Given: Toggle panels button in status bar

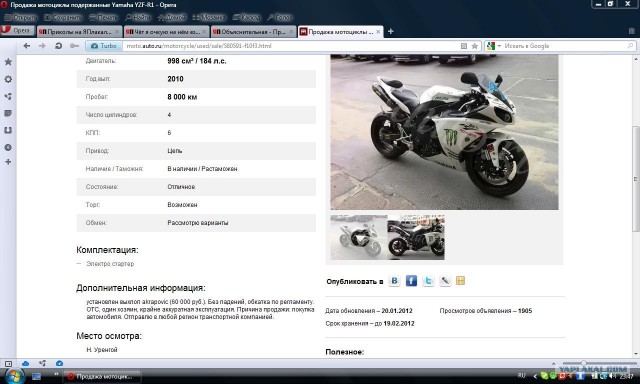Looking at the screenshot, I should pyautogui.click(x=8, y=363).
